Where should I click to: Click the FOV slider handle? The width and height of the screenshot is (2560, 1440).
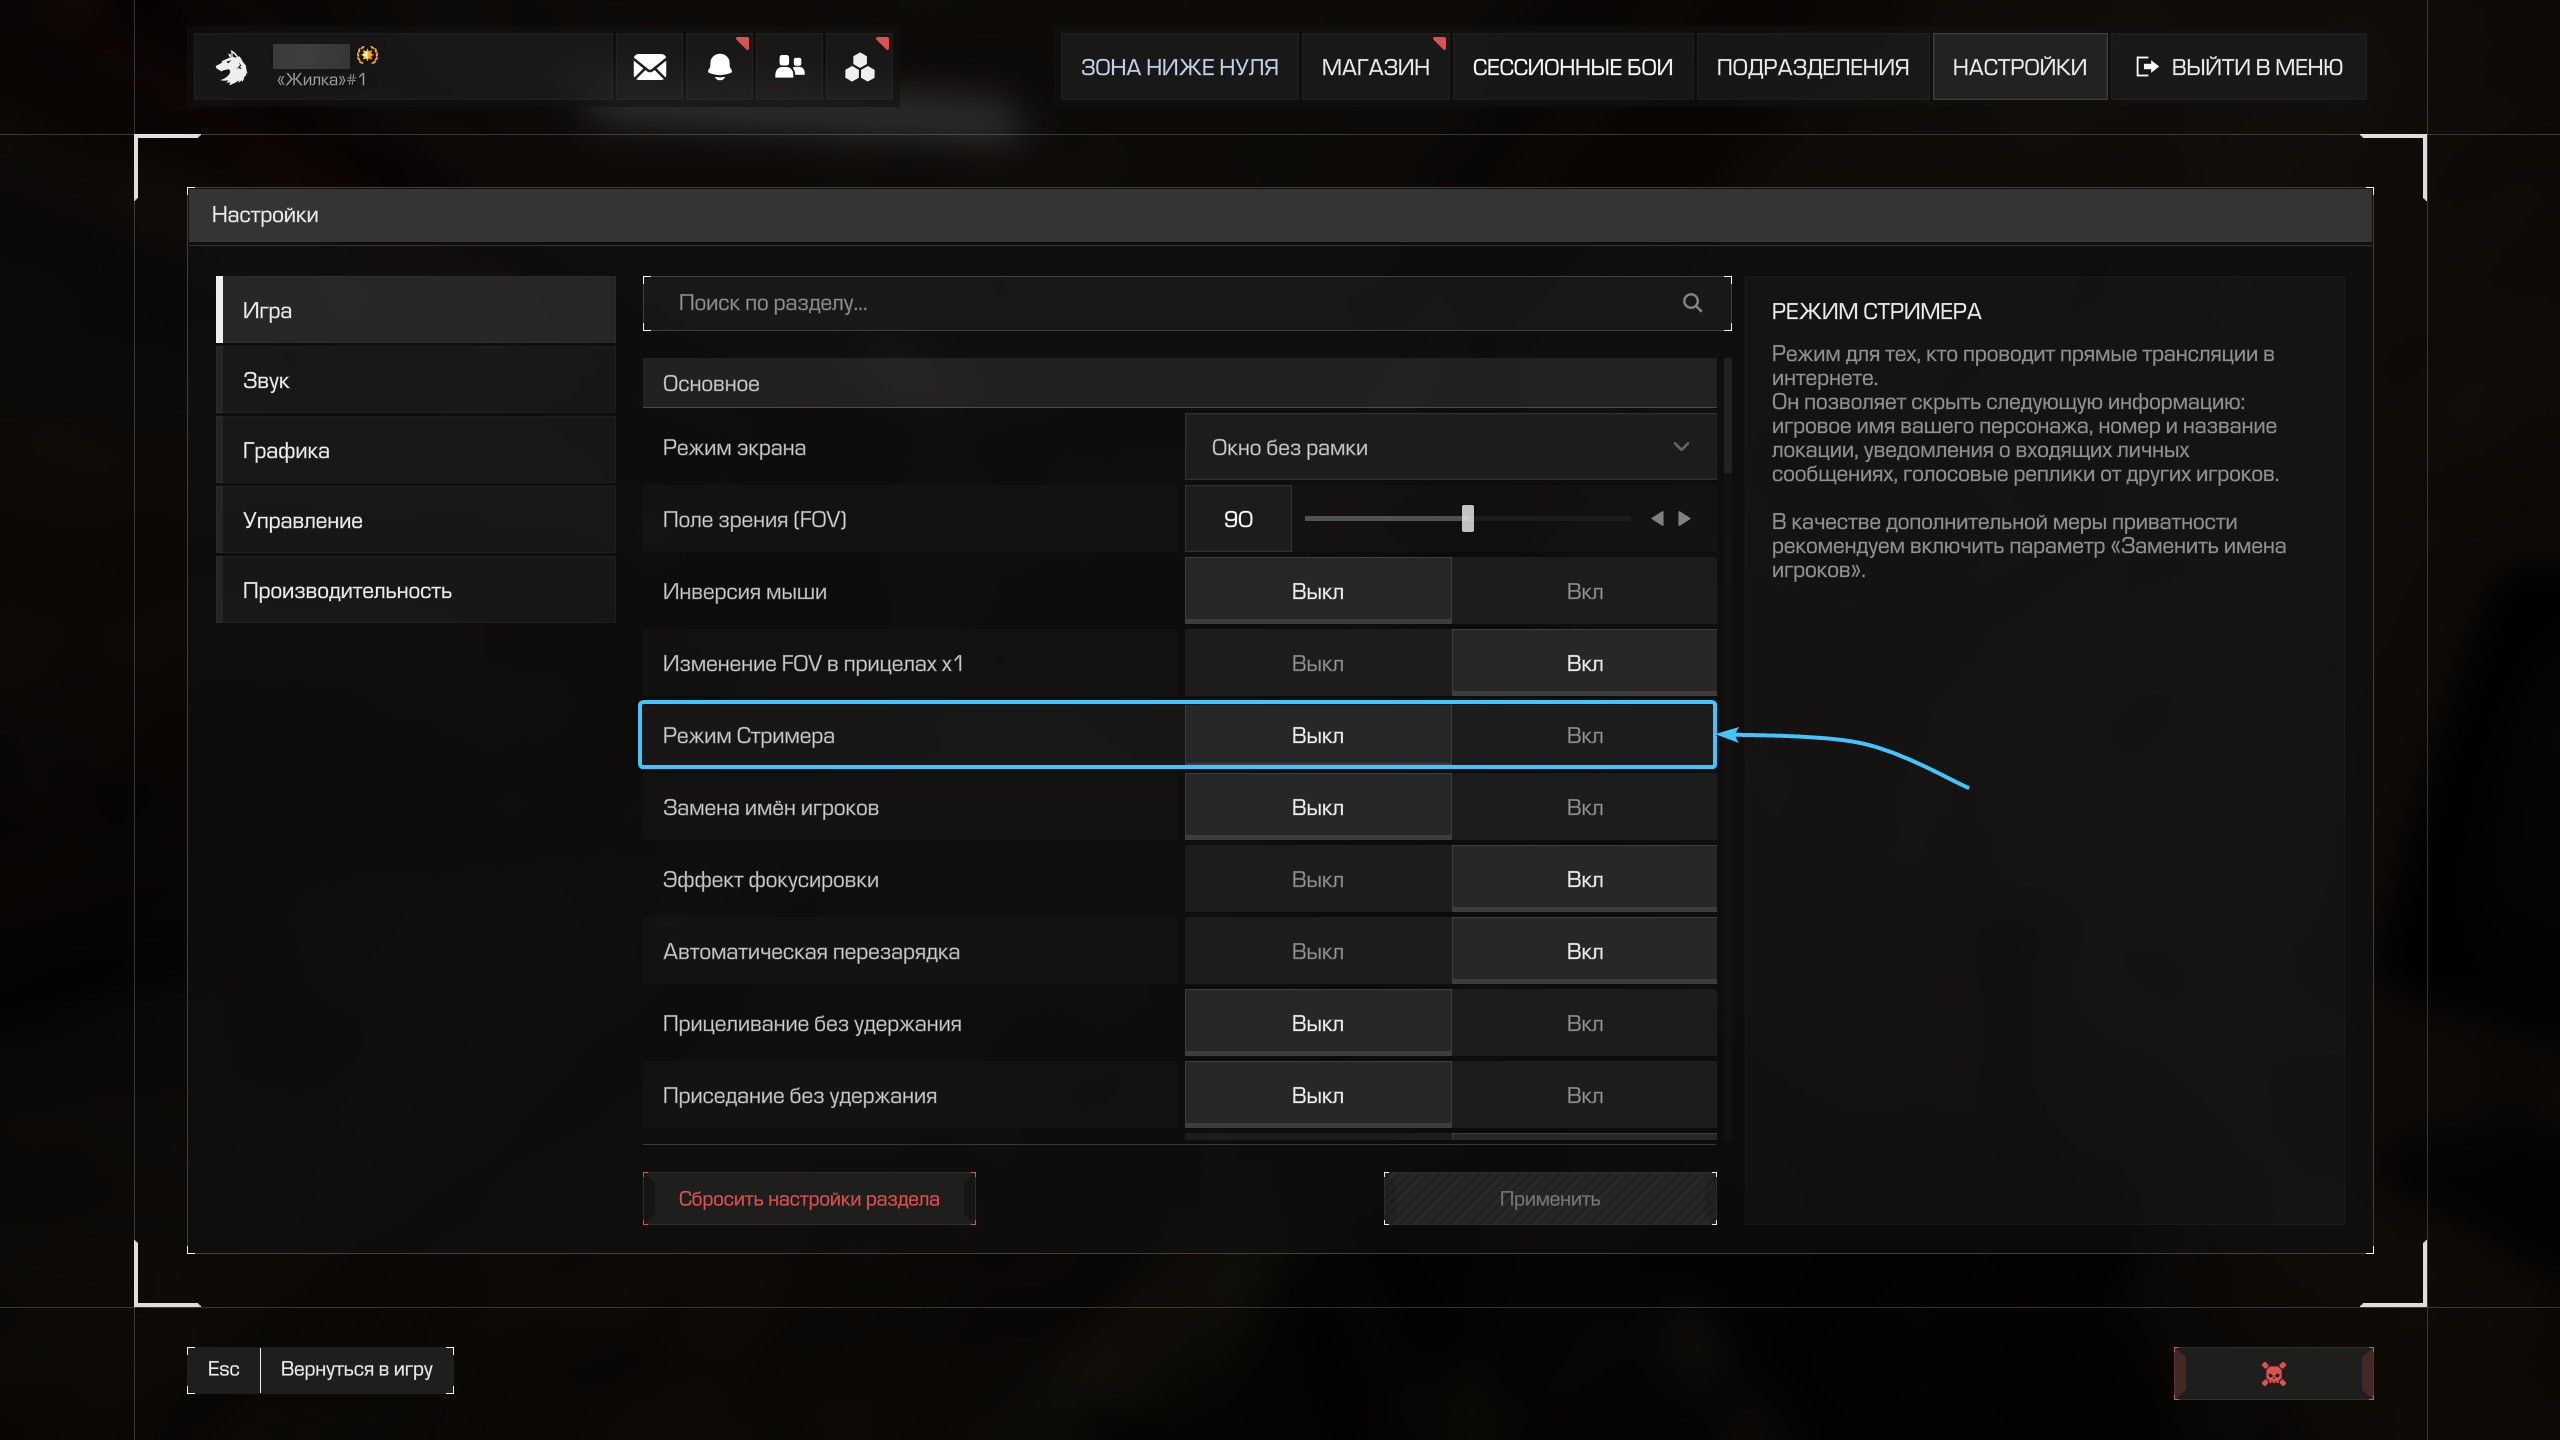pos(1467,519)
